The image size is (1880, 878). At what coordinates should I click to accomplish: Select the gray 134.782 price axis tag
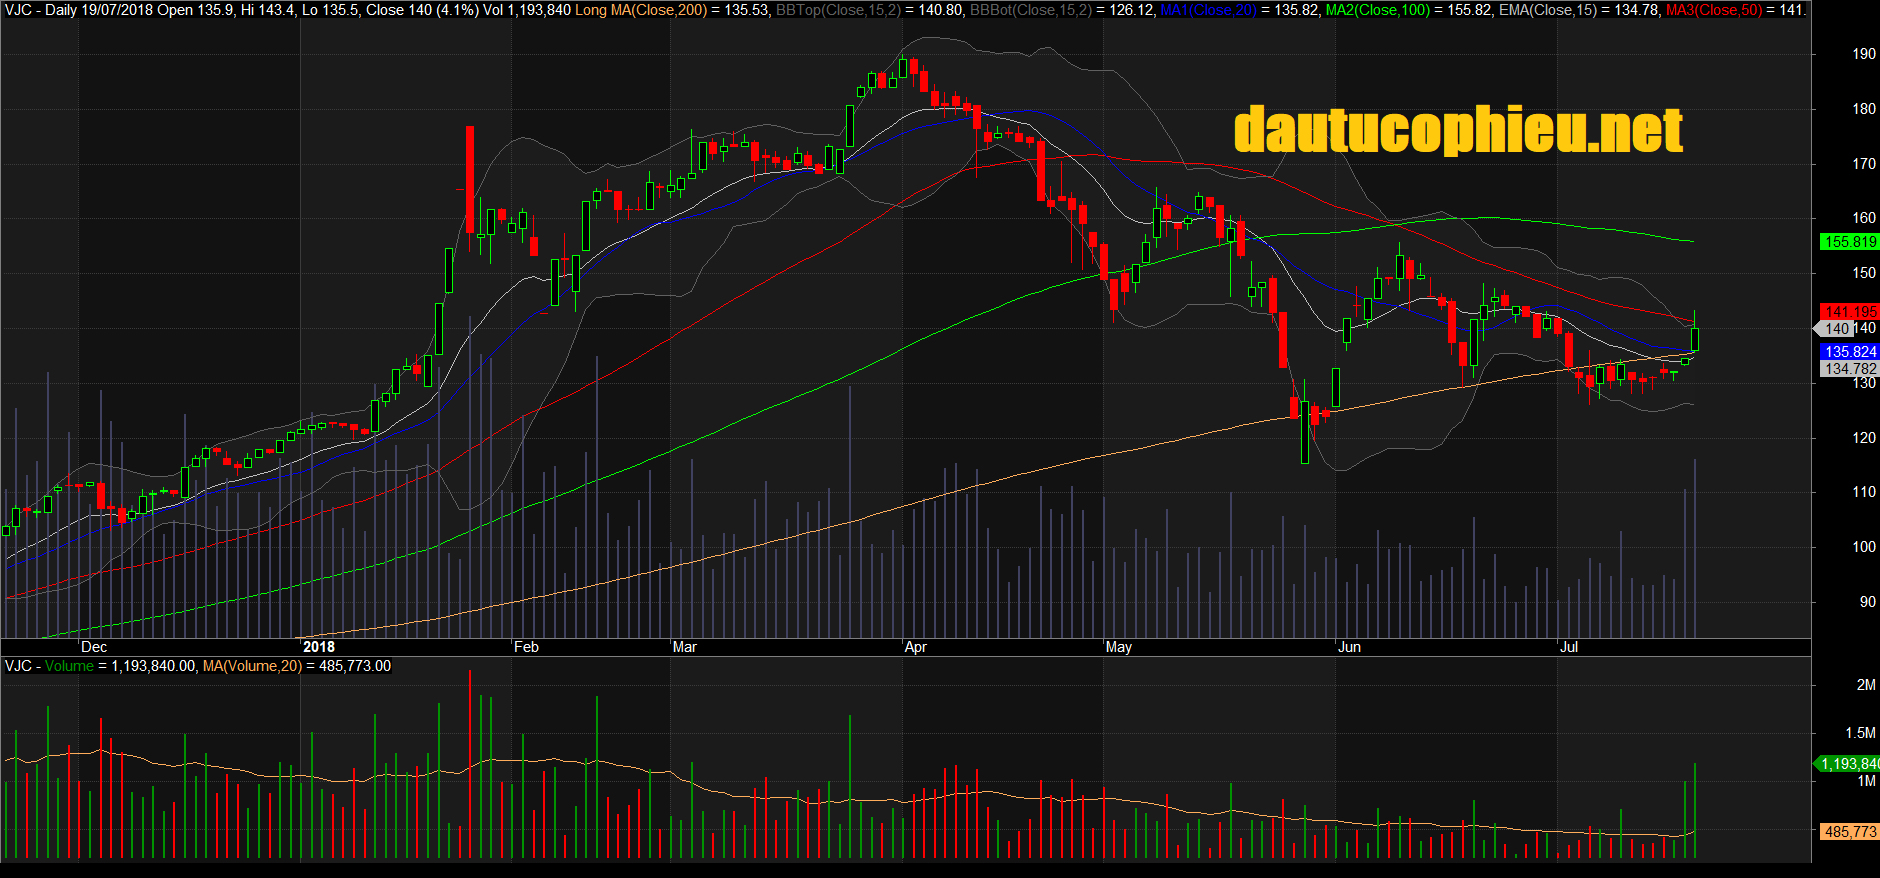click(x=1849, y=369)
